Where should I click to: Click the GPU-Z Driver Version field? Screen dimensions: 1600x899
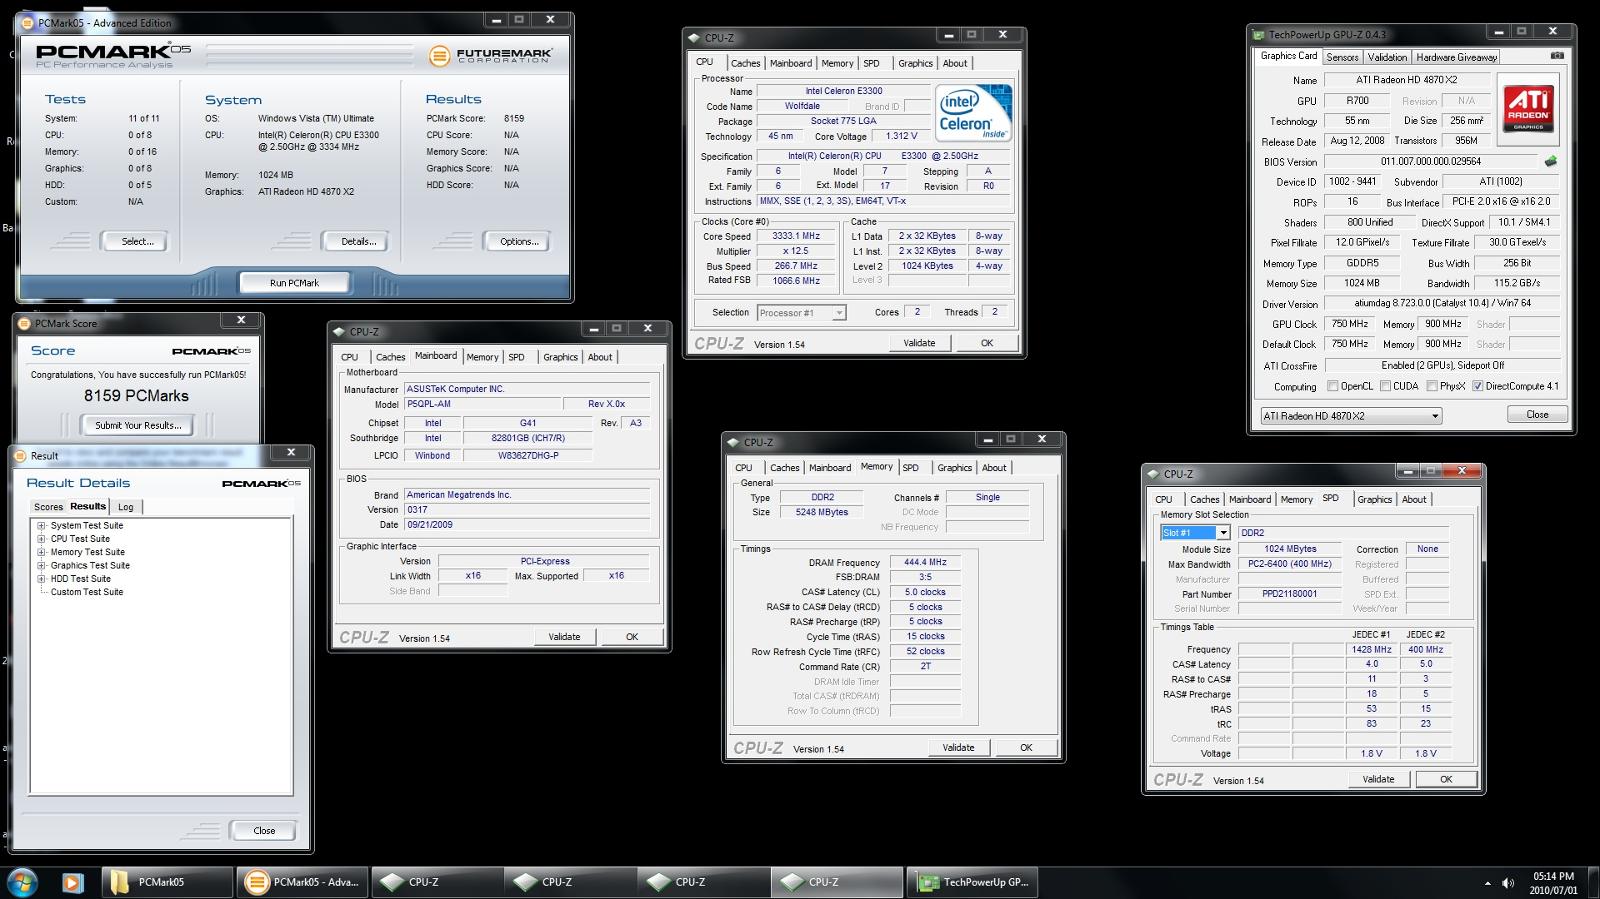coord(1442,303)
